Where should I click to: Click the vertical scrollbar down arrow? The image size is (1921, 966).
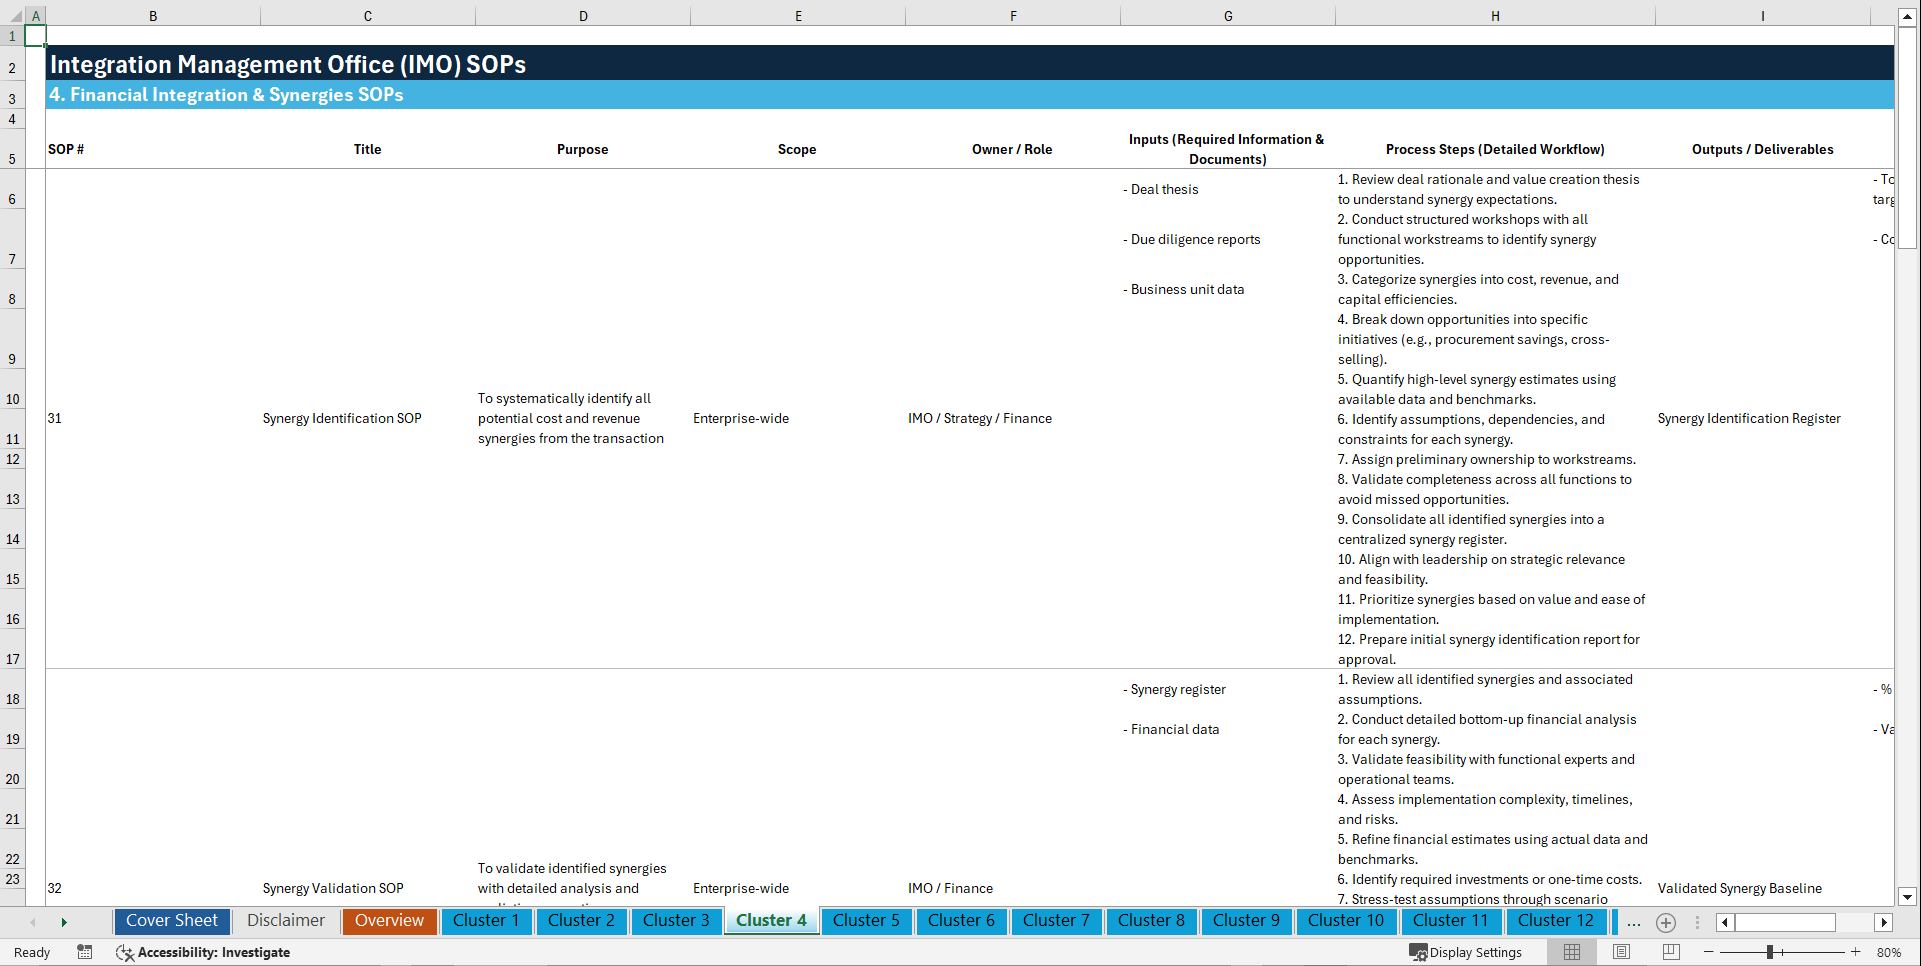(x=1908, y=897)
